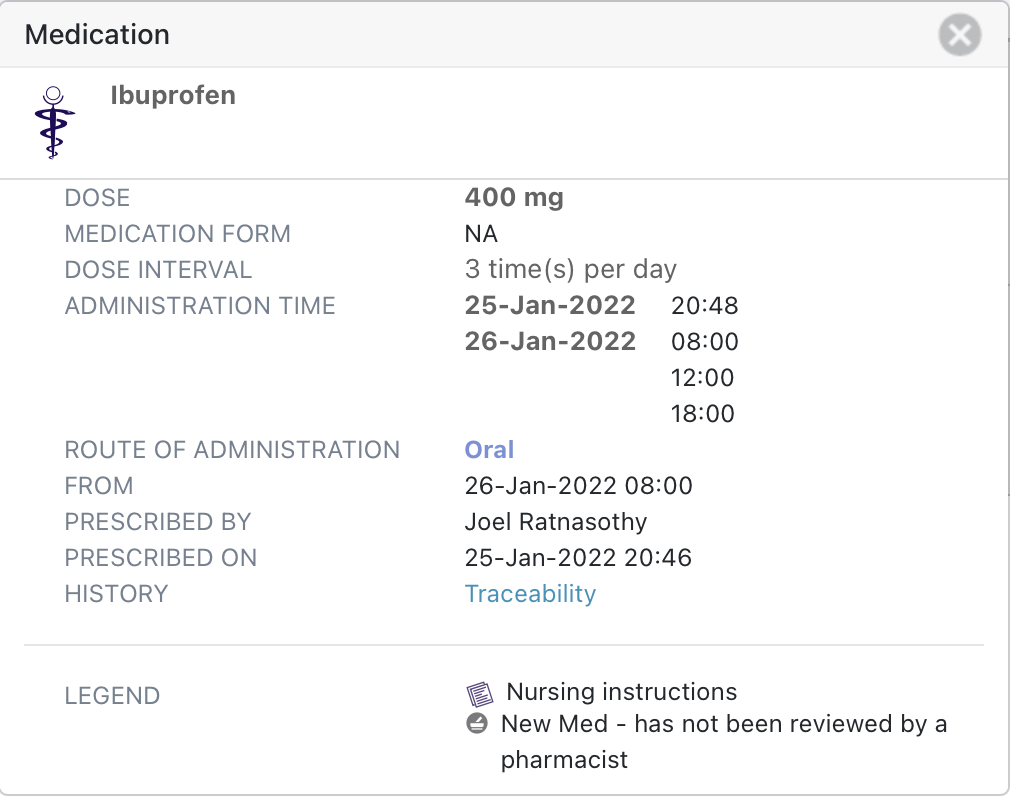Close the Medication dialog
The width and height of the screenshot is (1010, 796).
click(x=959, y=36)
